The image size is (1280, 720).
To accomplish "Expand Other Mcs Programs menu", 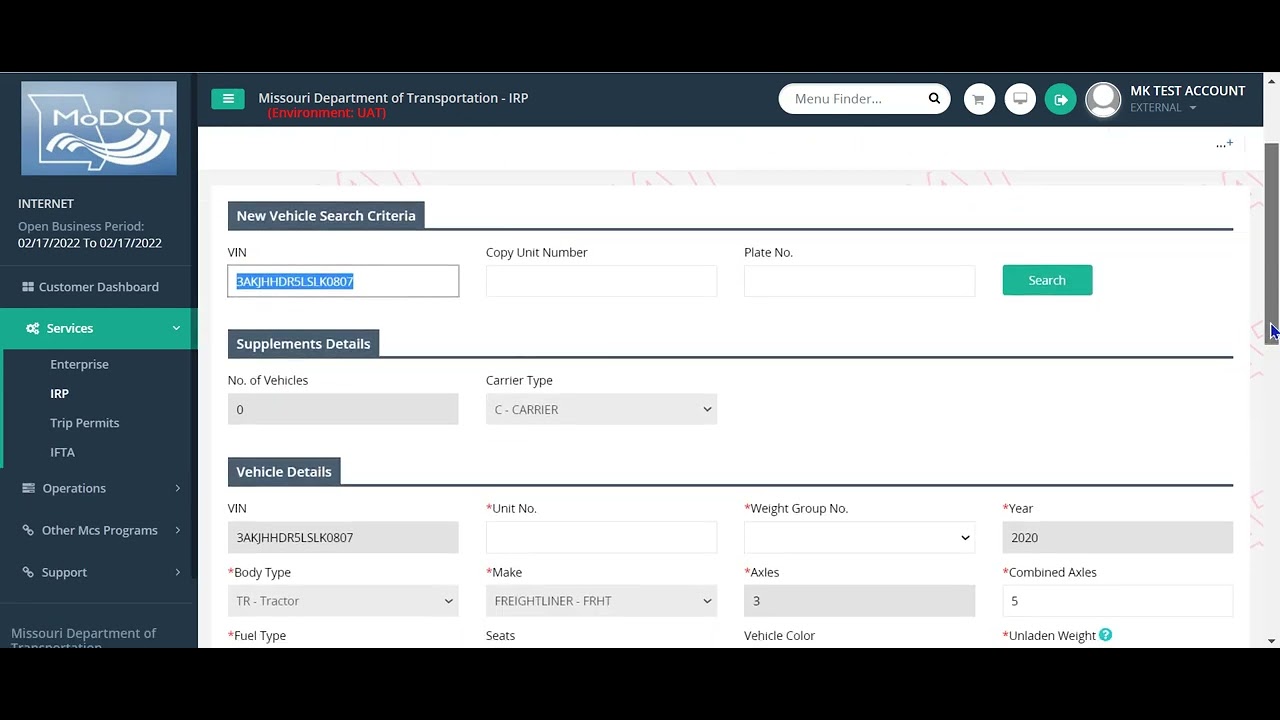I will point(98,531).
